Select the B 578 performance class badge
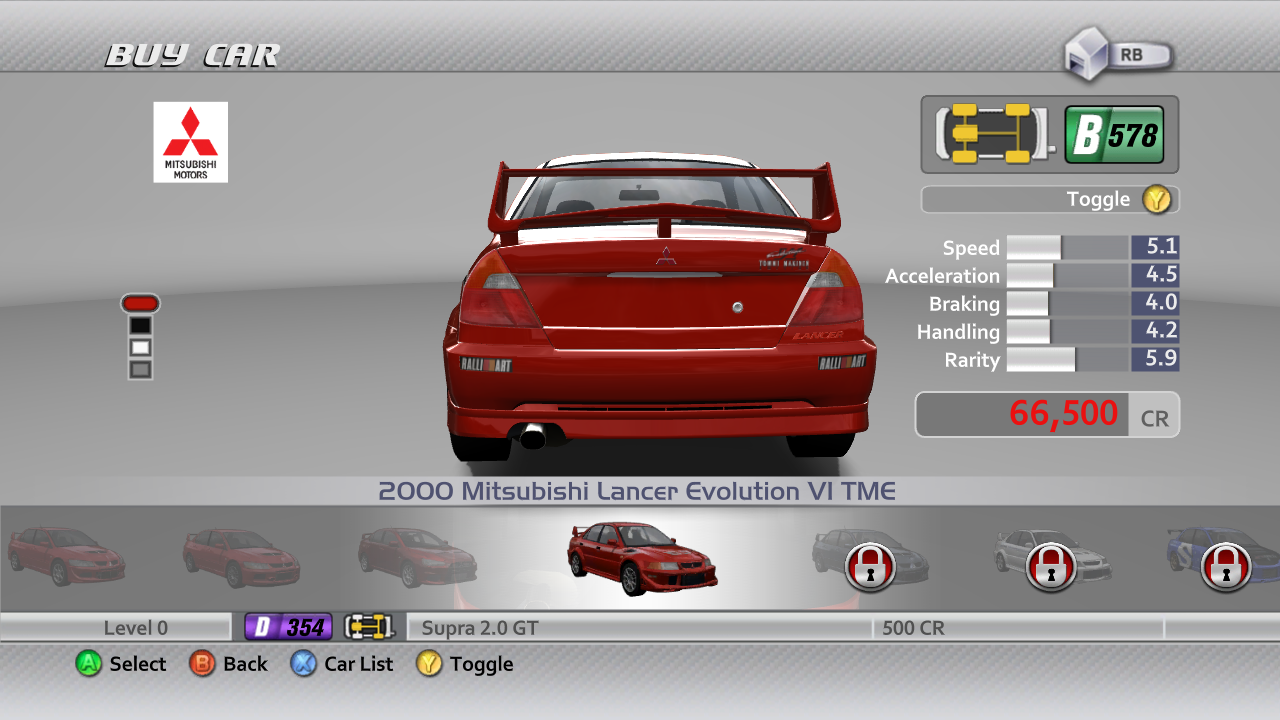Image resolution: width=1280 pixels, height=720 pixels. (x=1114, y=134)
